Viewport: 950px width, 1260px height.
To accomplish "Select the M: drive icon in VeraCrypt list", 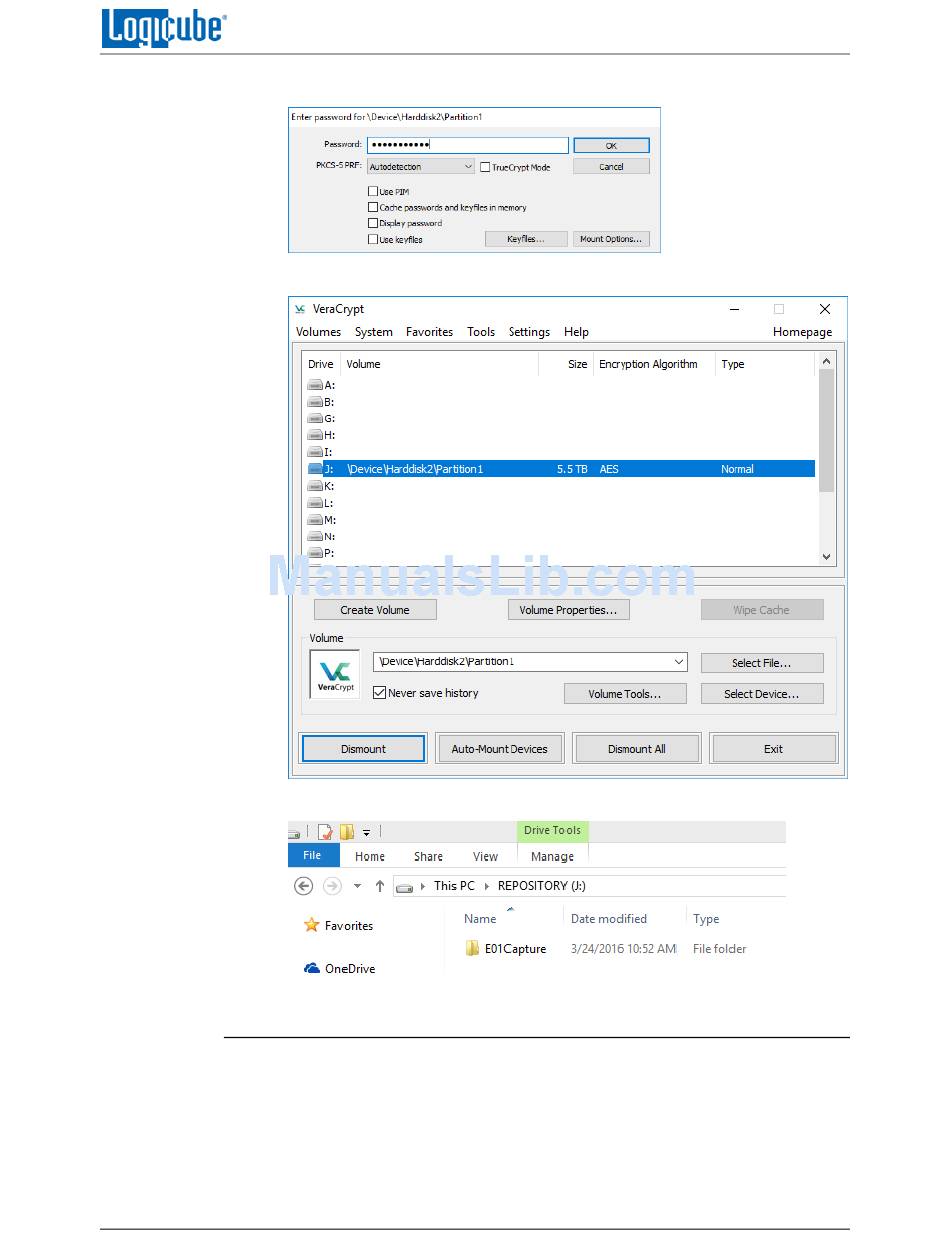I will click(x=315, y=520).
